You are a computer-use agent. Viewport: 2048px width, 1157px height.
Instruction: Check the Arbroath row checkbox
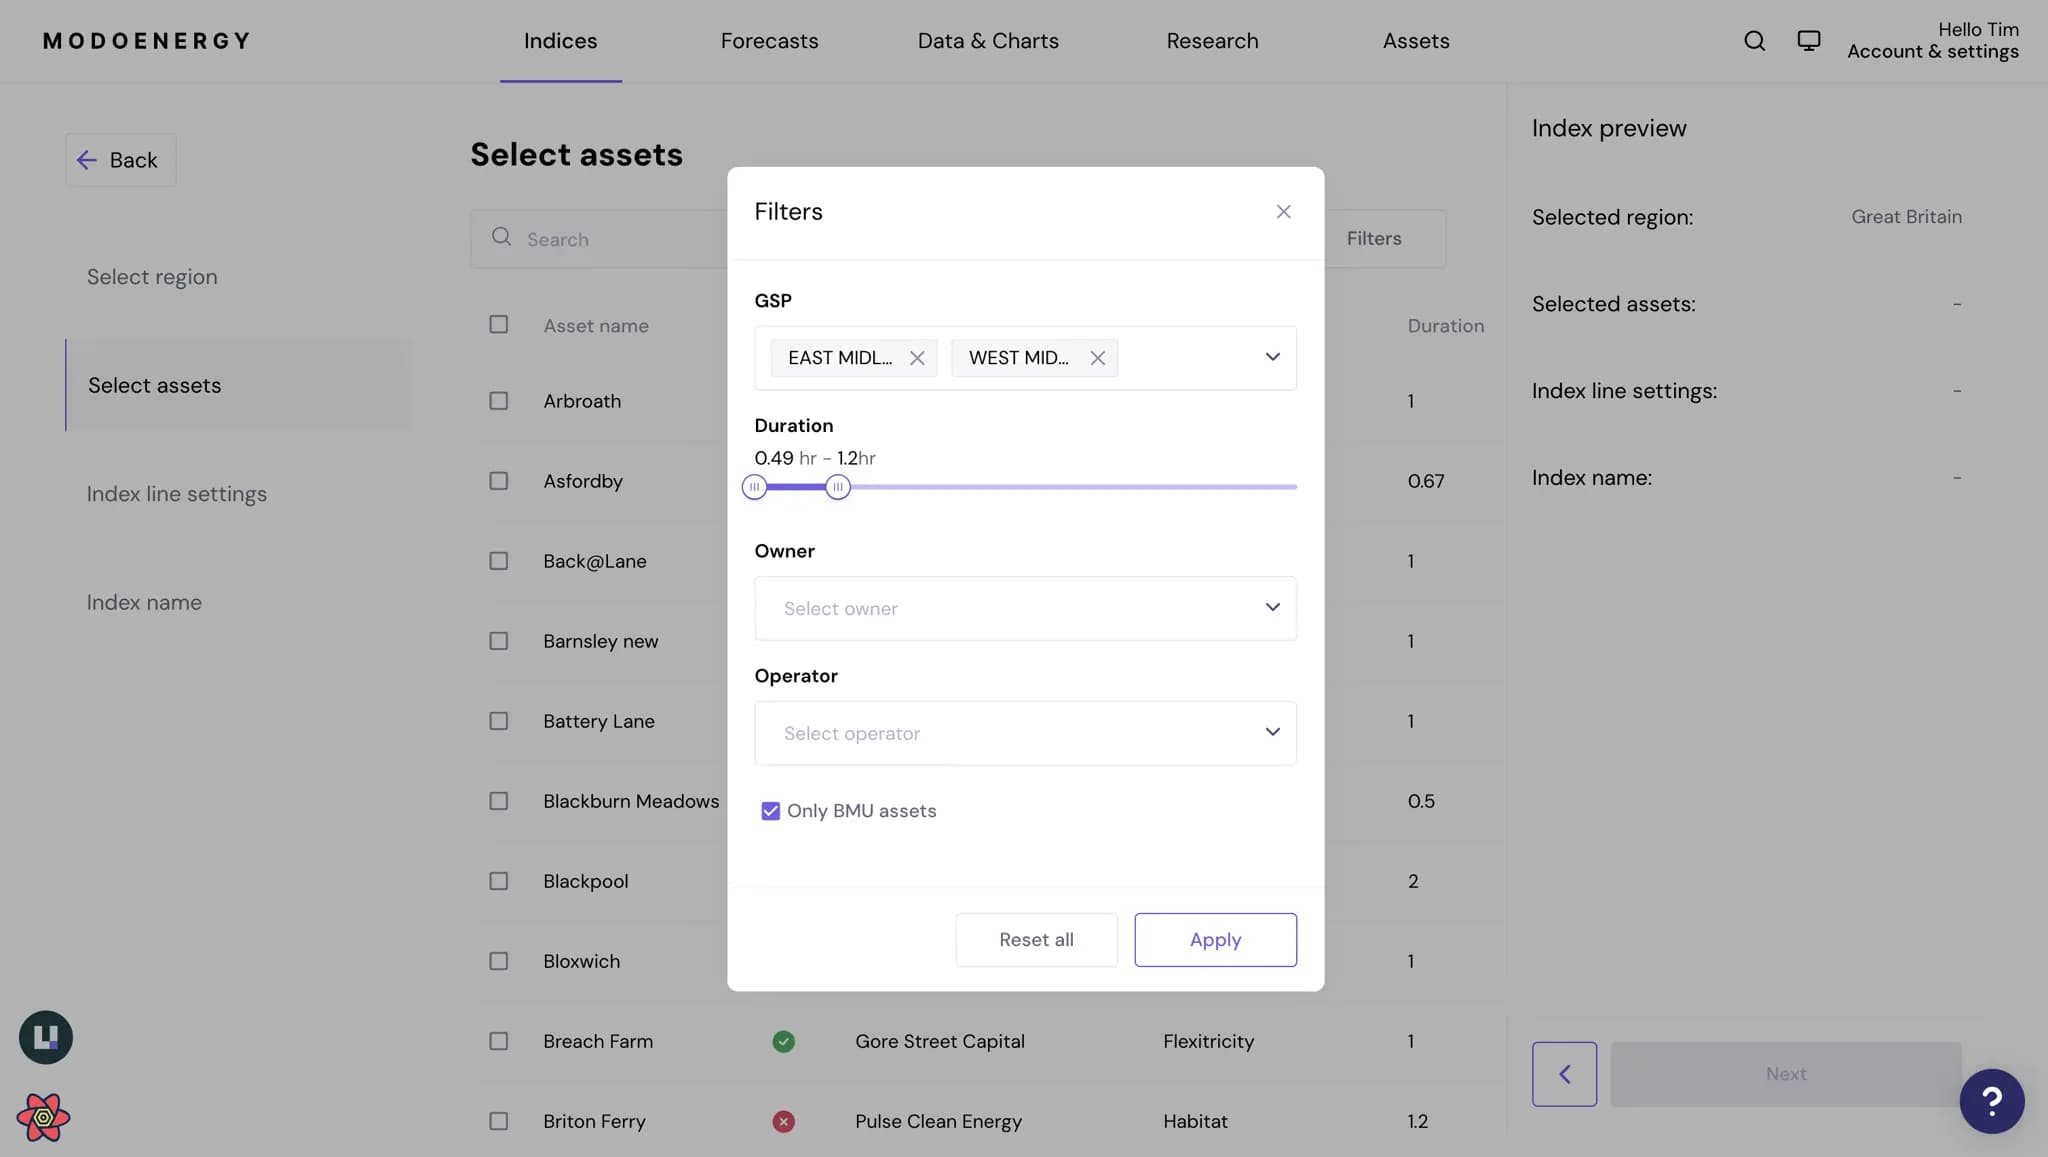click(498, 401)
